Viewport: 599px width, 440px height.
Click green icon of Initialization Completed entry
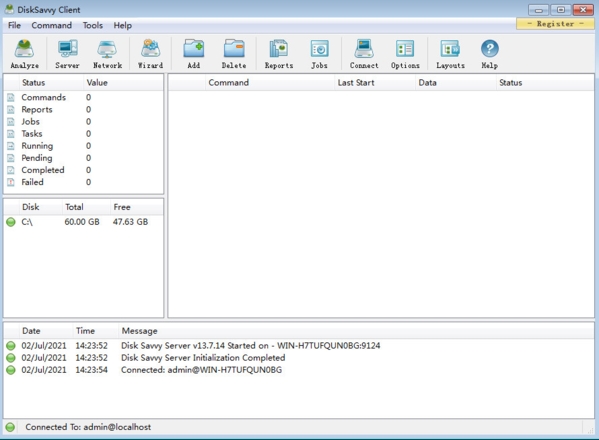coord(11,358)
